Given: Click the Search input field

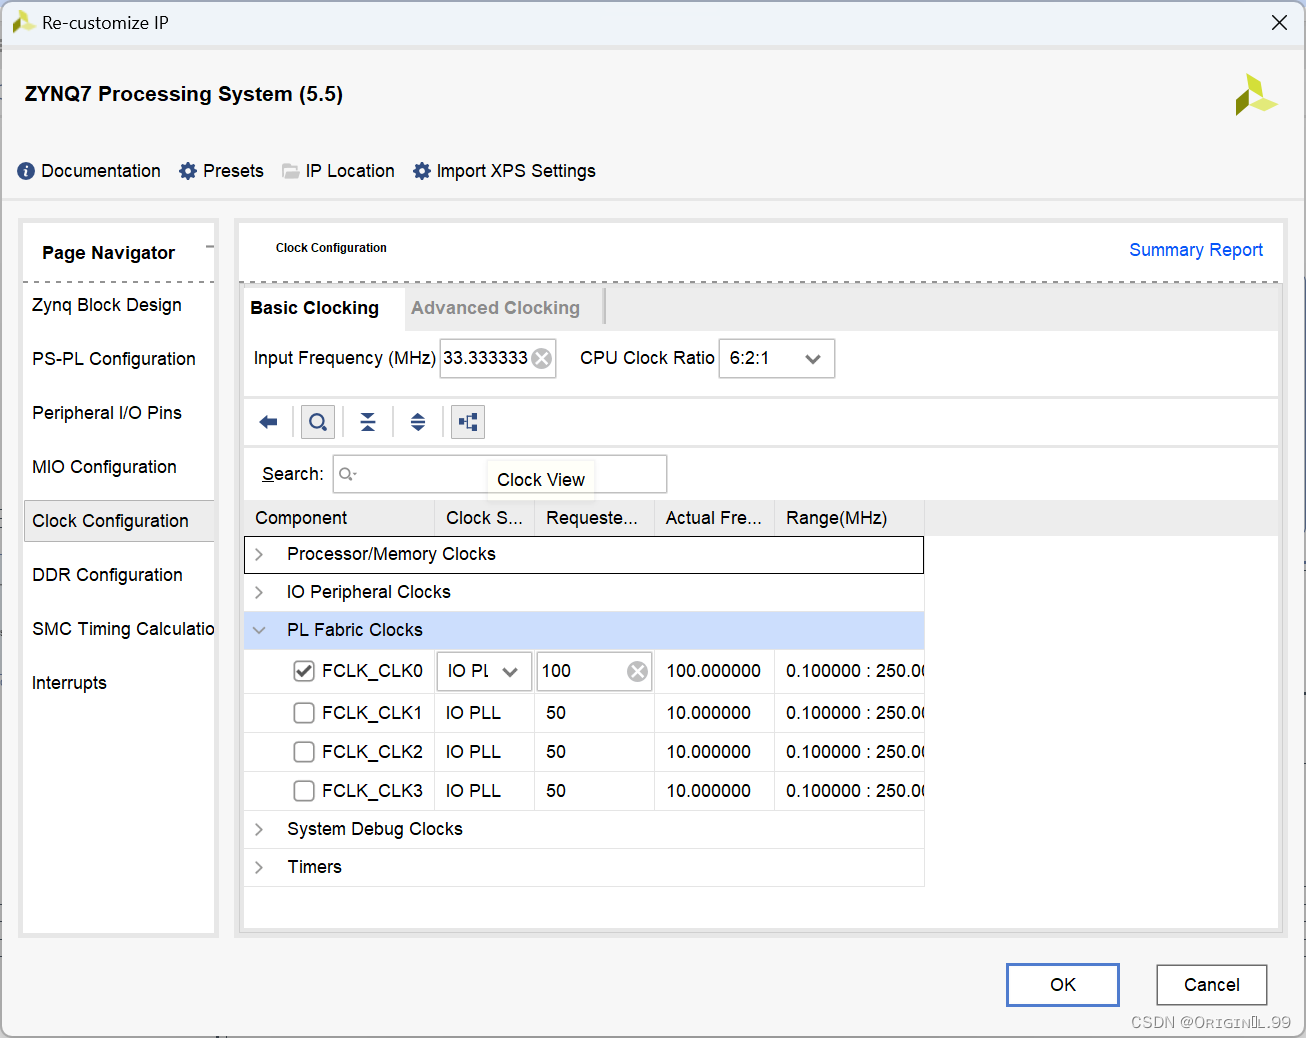Looking at the screenshot, I should point(500,474).
